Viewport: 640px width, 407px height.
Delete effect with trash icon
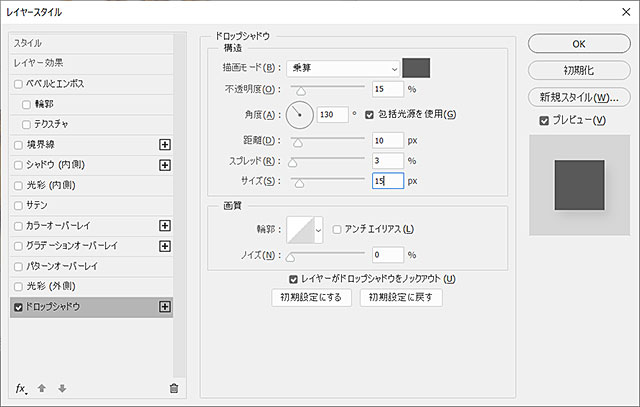pos(174,388)
